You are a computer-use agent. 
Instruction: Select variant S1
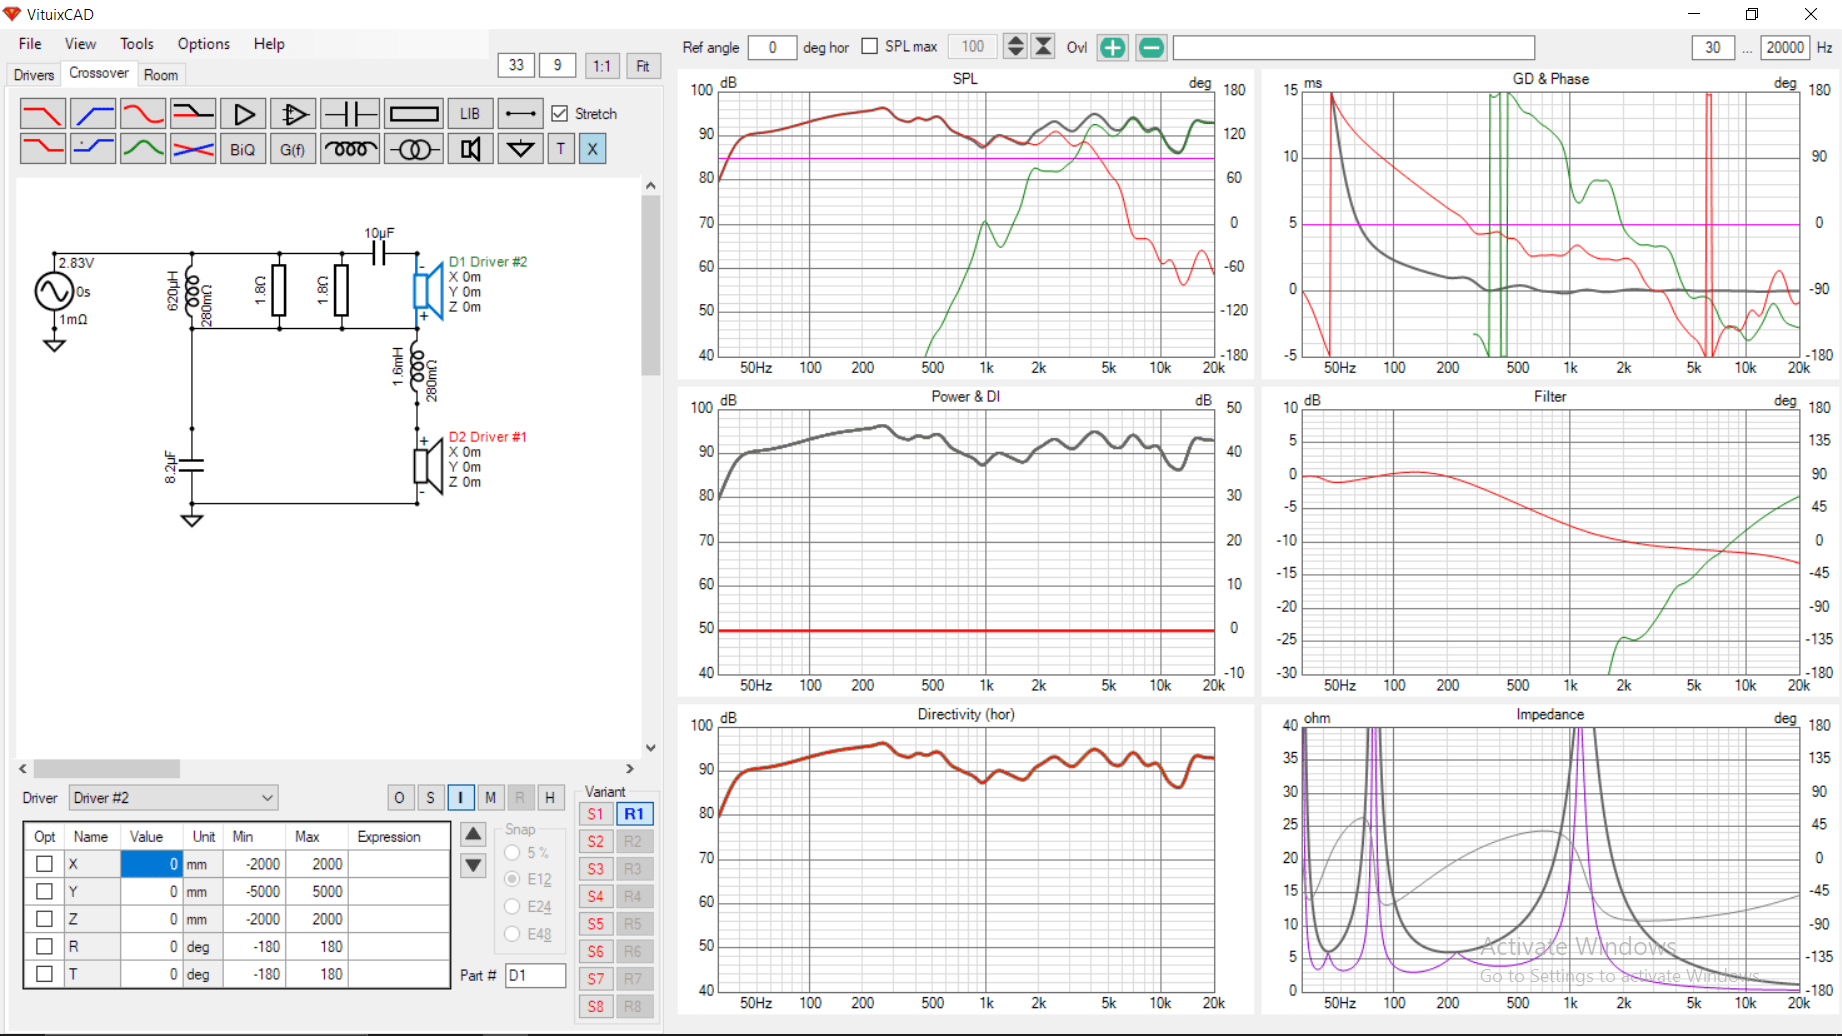(x=596, y=814)
